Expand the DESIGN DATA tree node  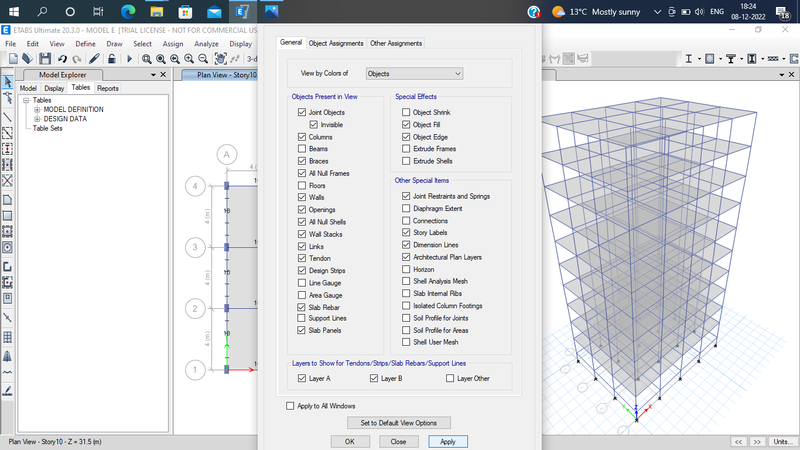coord(37,119)
